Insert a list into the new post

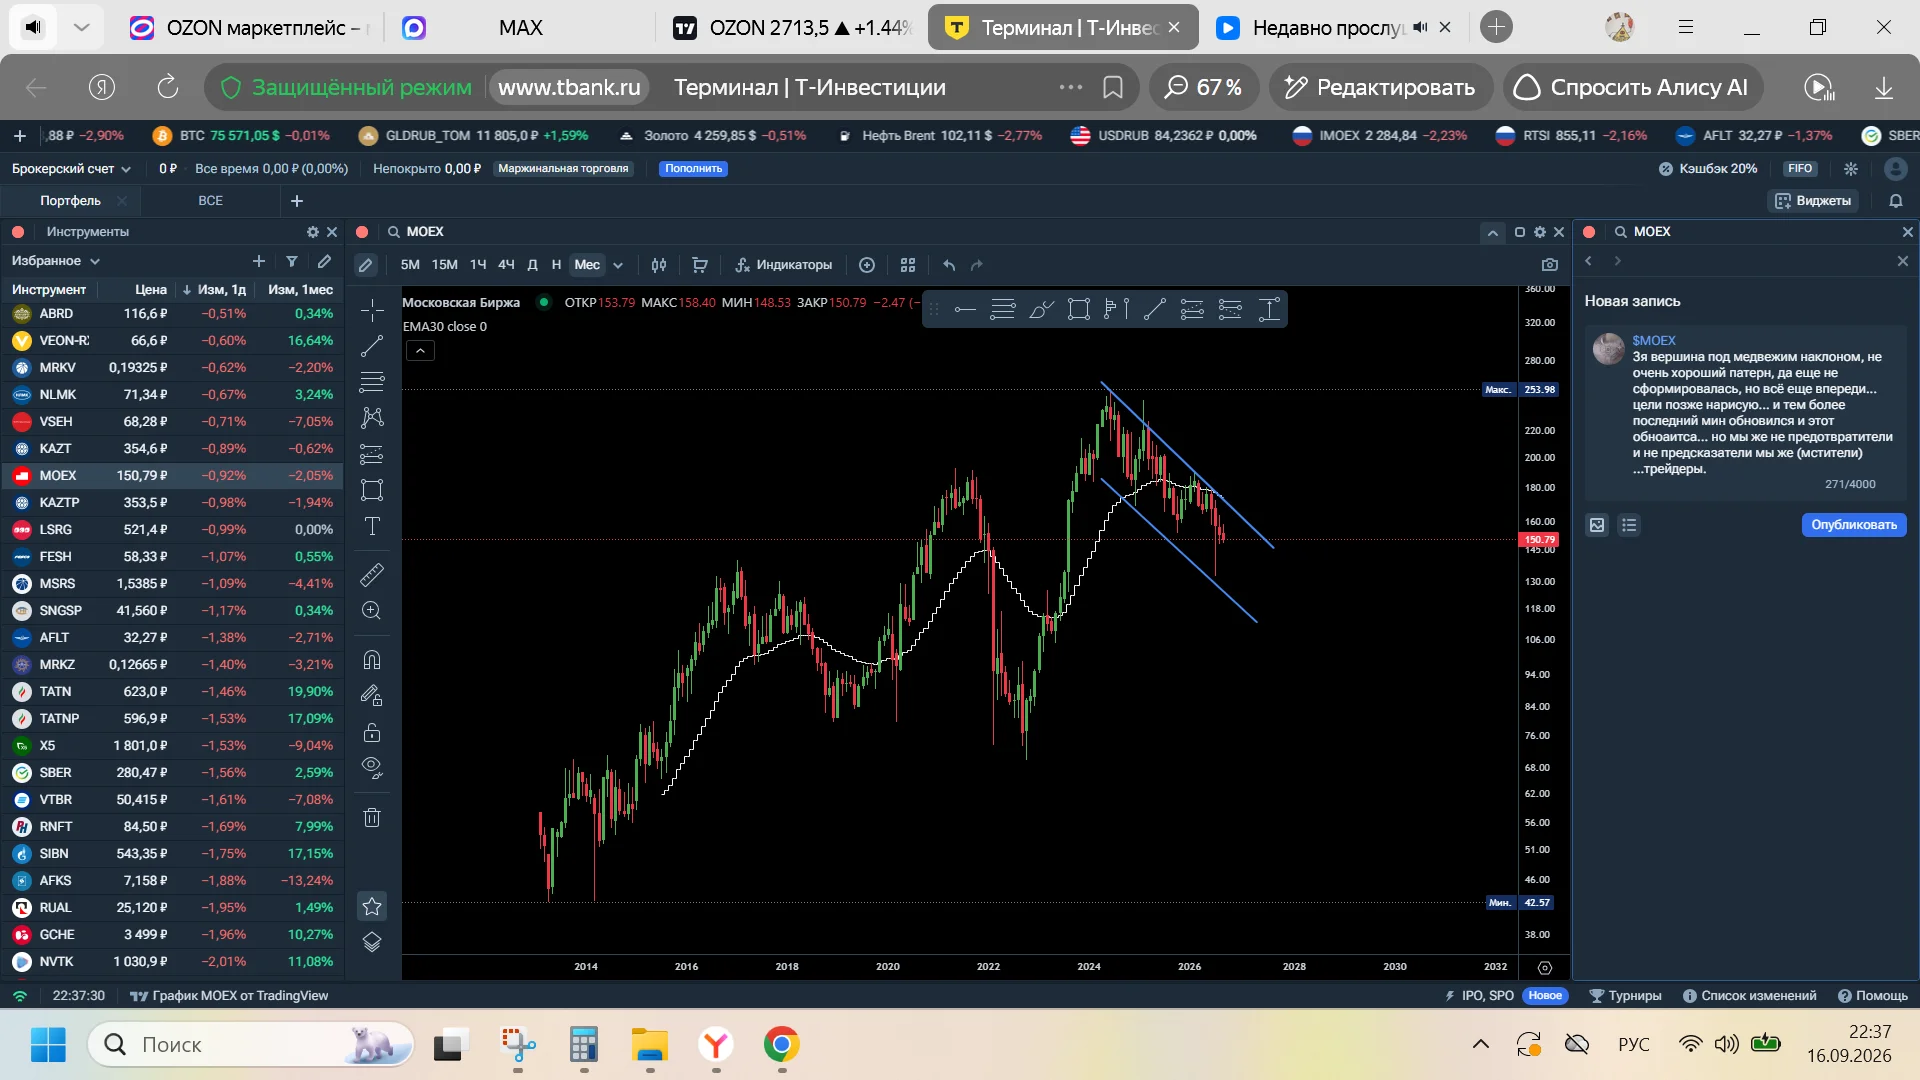[x=1629, y=525]
